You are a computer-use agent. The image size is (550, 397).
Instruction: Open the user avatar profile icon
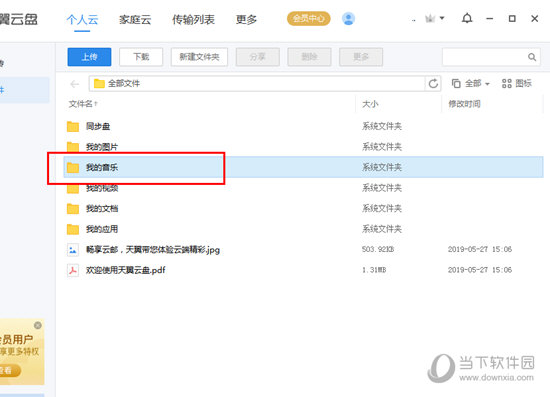tap(348, 19)
